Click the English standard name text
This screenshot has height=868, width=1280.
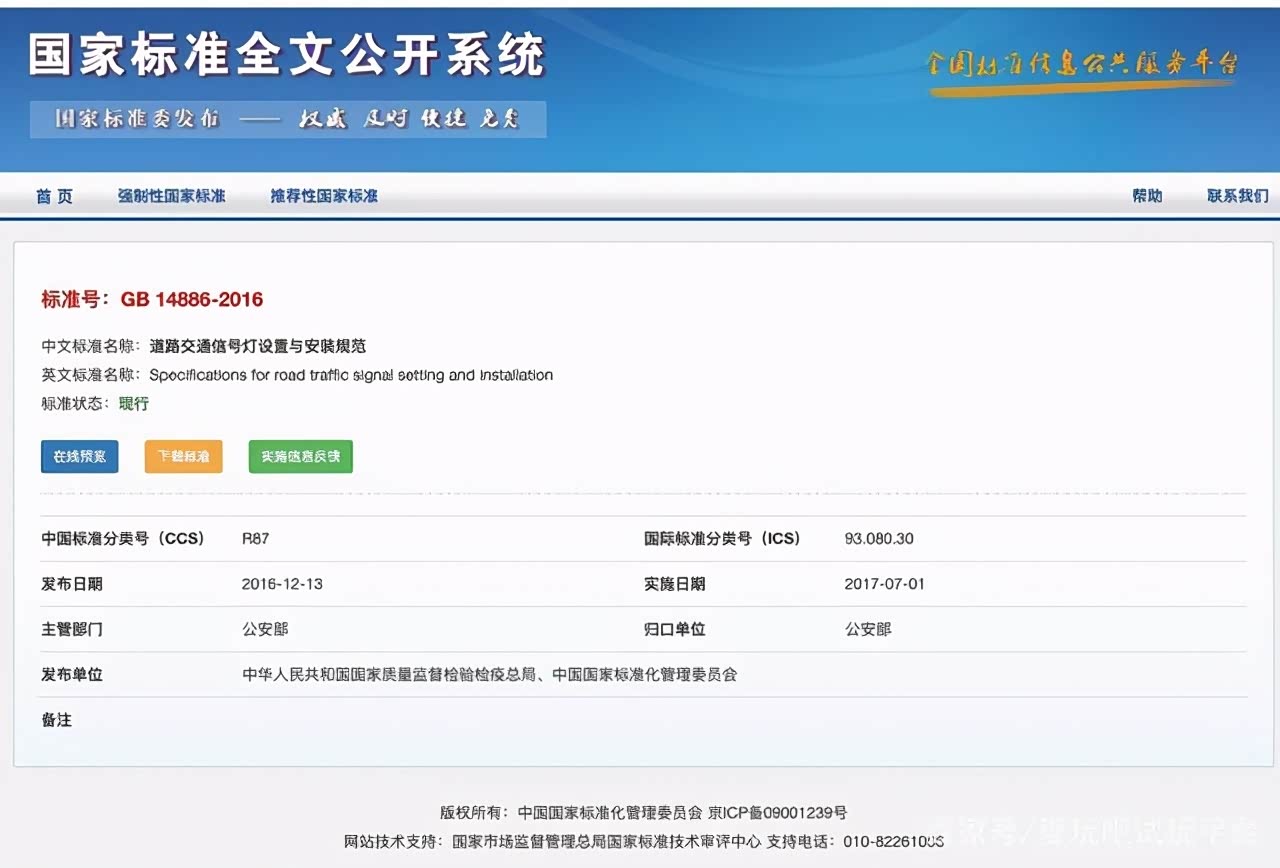[x=350, y=375]
